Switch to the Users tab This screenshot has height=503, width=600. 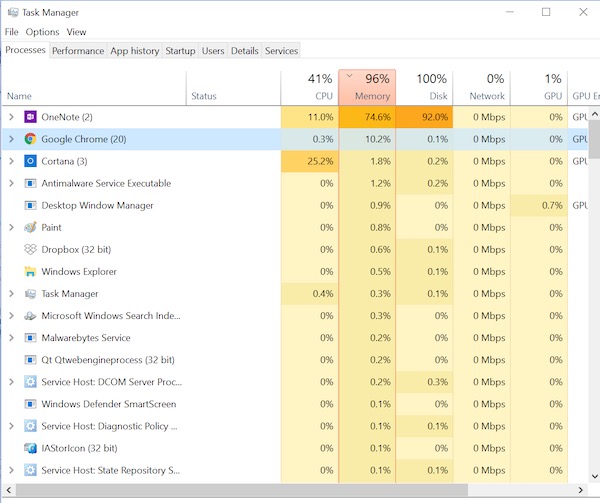(213, 51)
